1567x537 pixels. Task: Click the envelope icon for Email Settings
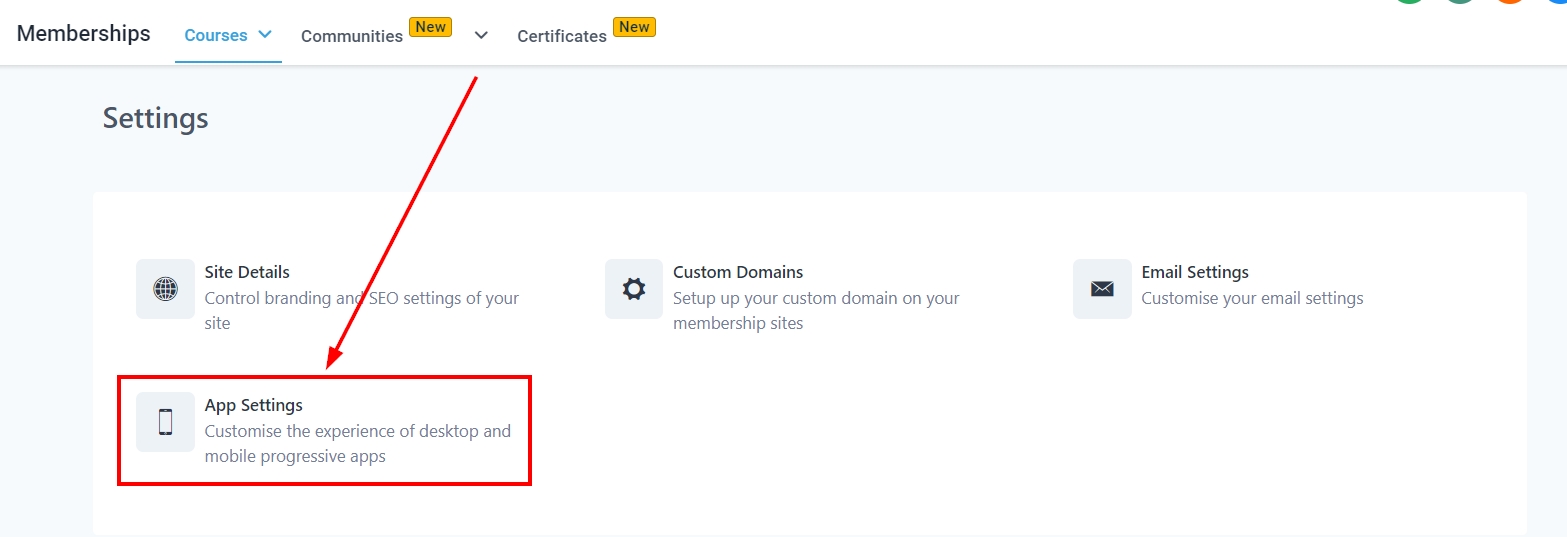coord(1102,289)
